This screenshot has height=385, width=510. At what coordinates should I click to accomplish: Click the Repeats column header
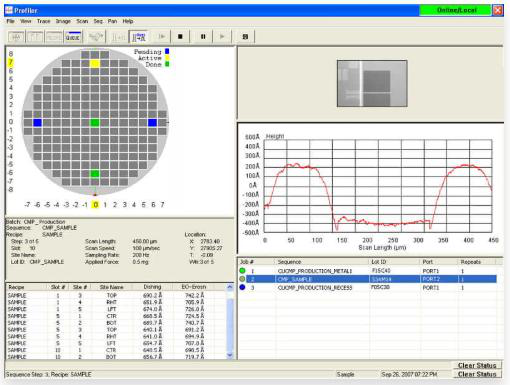[x=477, y=262]
